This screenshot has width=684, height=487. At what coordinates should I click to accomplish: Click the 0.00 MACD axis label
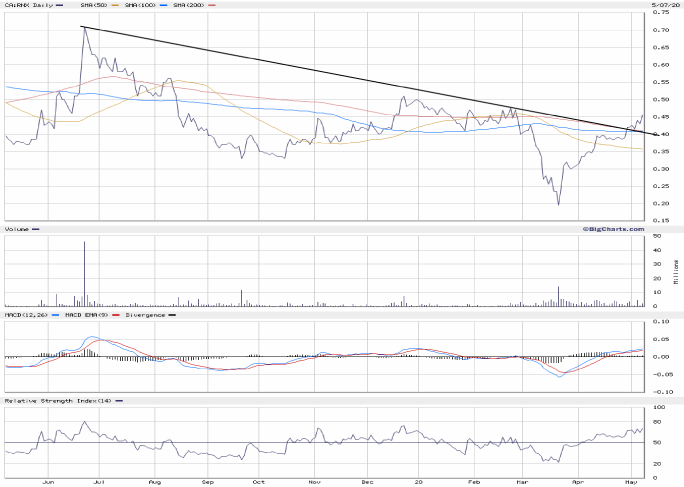coord(661,357)
